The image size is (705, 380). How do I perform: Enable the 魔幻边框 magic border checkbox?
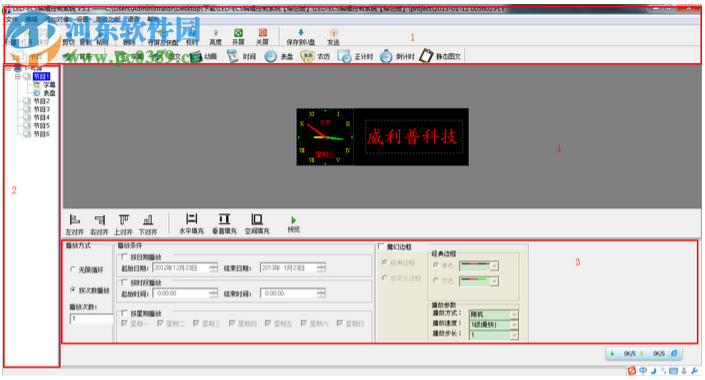pyautogui.click(x=381, y=246)
